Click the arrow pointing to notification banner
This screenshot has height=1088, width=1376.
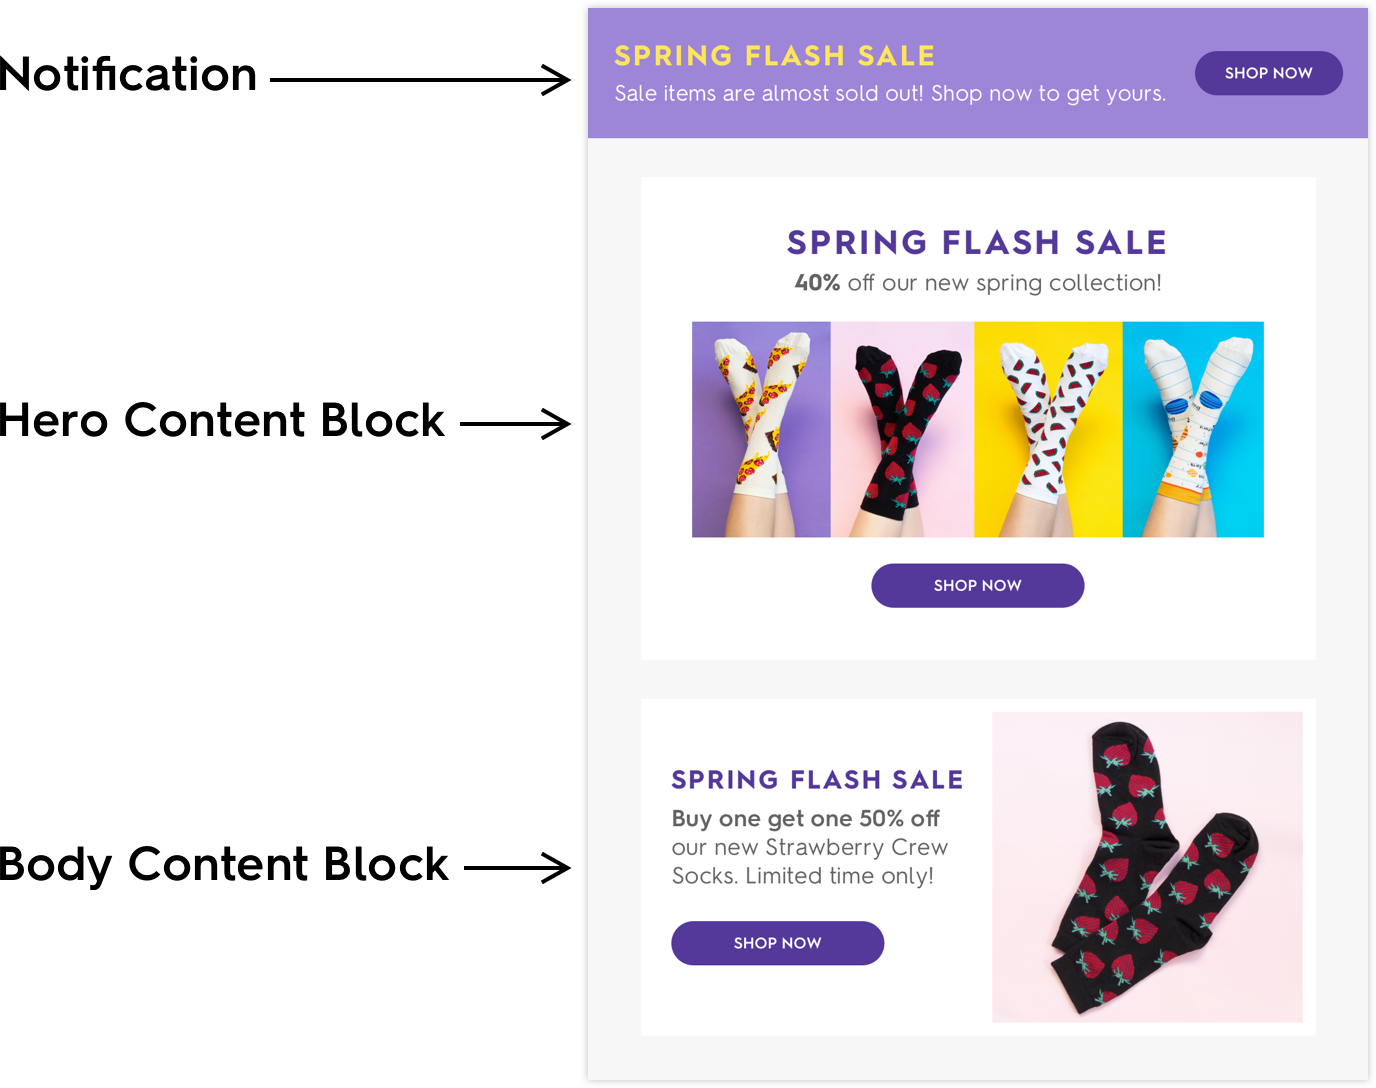pos(420,79)
